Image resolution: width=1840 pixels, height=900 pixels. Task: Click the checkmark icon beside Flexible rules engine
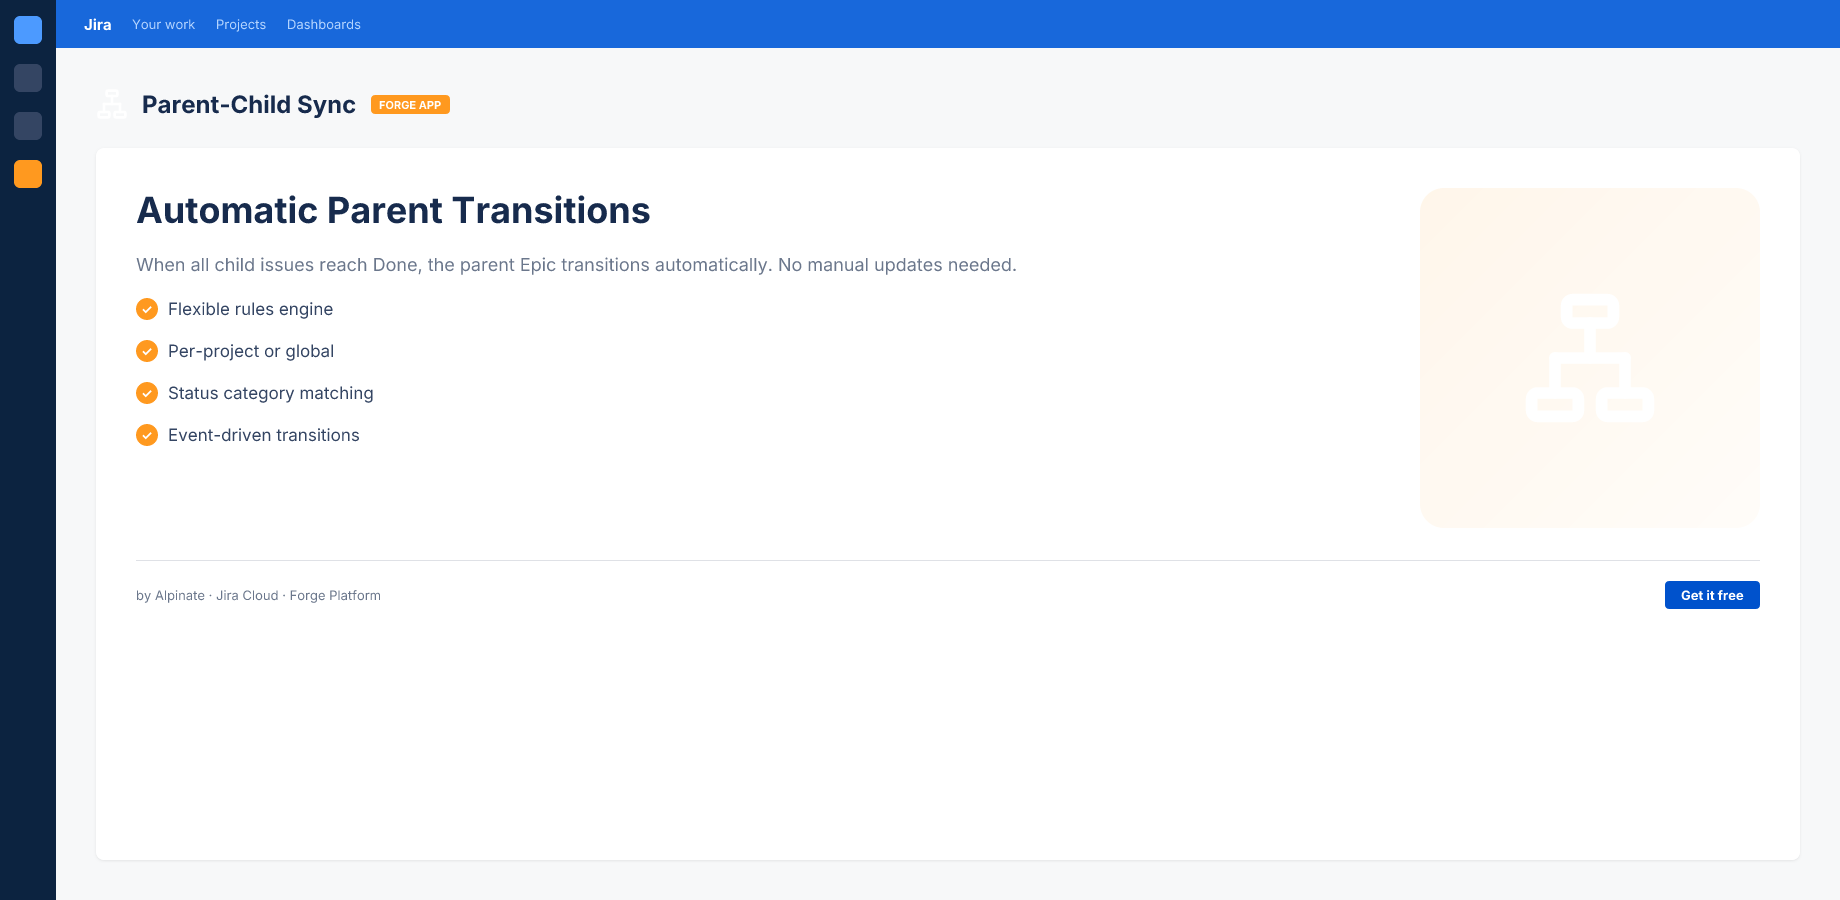click(147, 309)
